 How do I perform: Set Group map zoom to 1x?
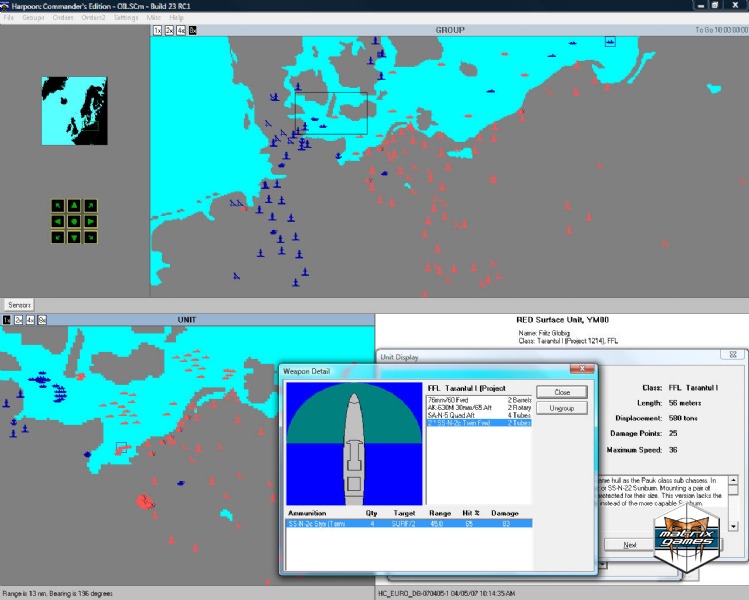pos(157,30)
